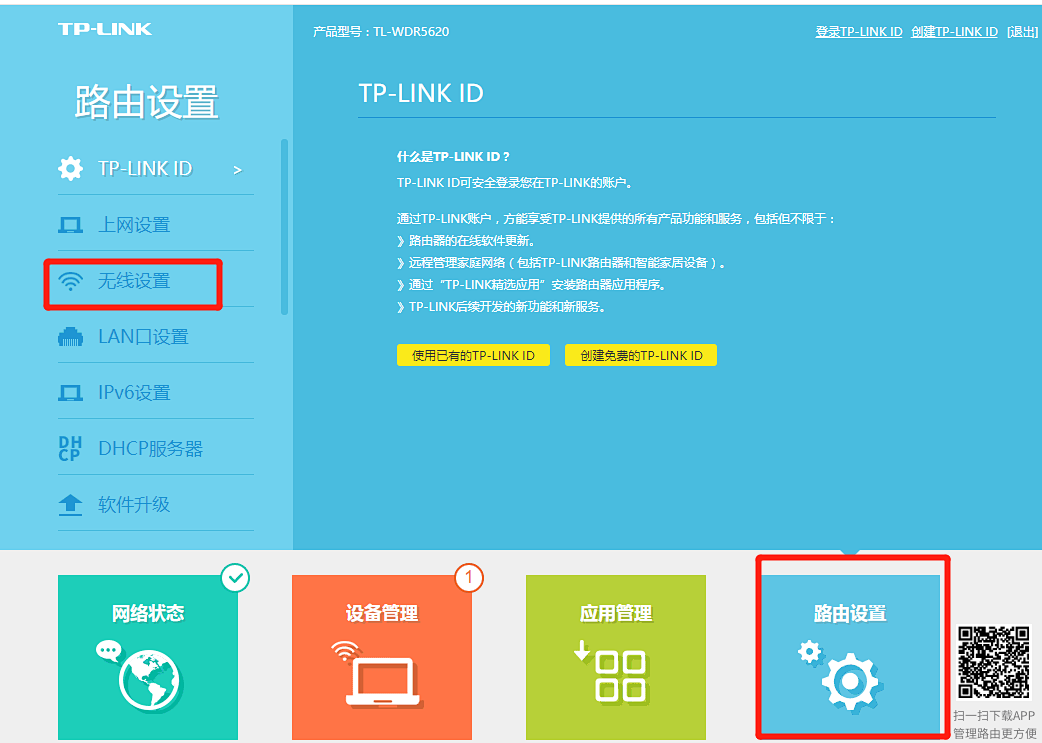Click the DHCP icon in the sidebar
Image resolution: width=1042 pixels, height=743 pixels.
click(x=70, y=449)
